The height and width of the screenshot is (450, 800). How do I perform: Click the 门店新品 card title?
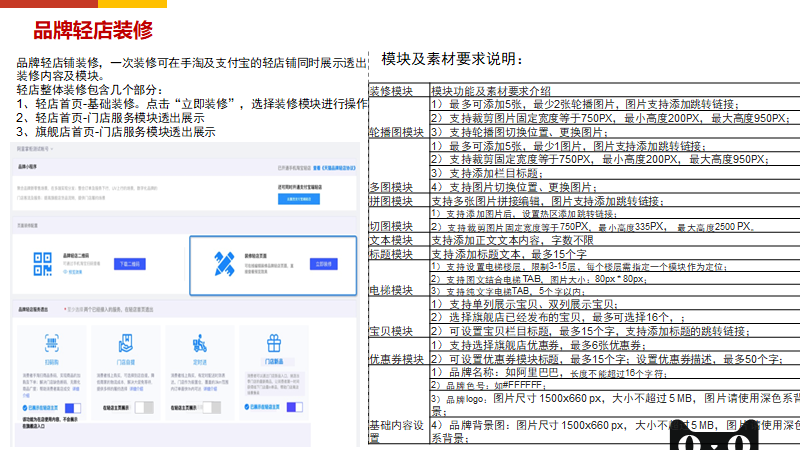(x=274, y=361)
